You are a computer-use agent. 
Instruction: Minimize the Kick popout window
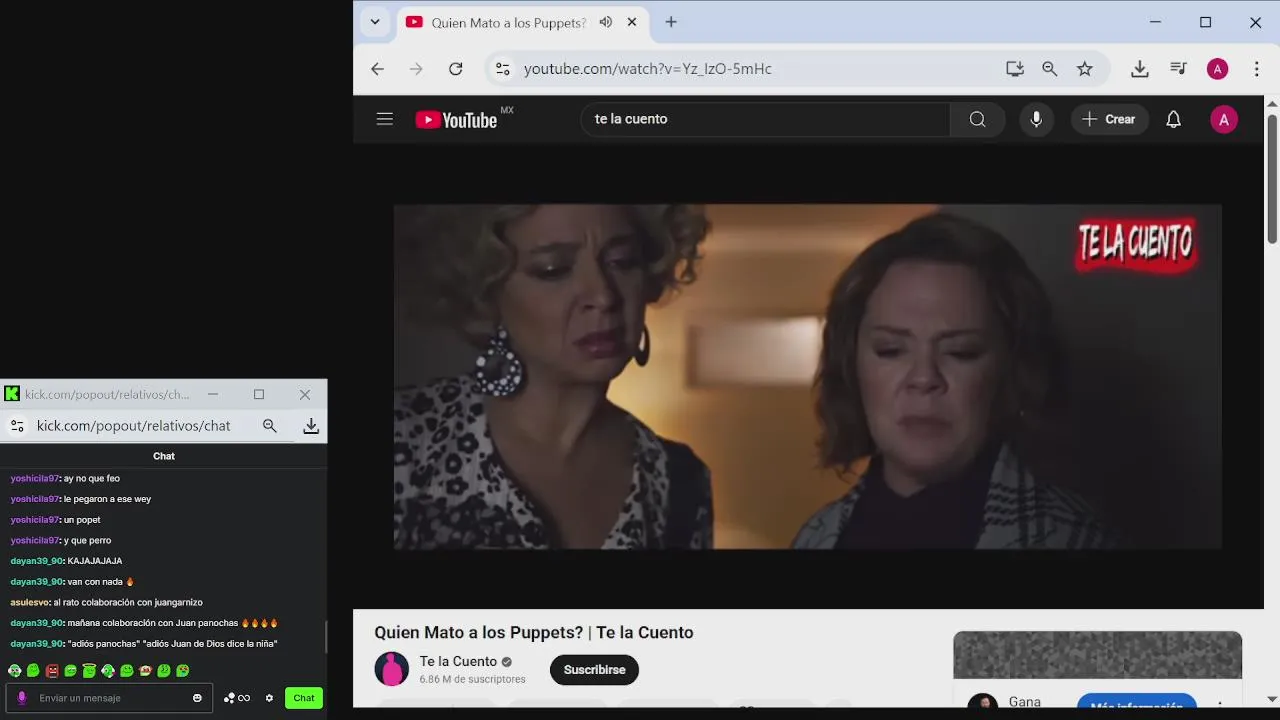tap(213, 394)
